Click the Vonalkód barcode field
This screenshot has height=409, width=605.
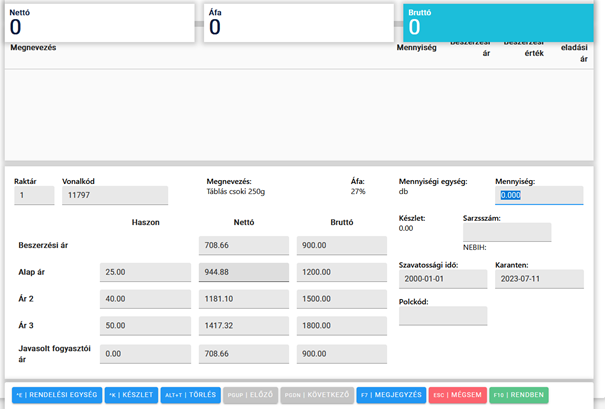[114, 196]
